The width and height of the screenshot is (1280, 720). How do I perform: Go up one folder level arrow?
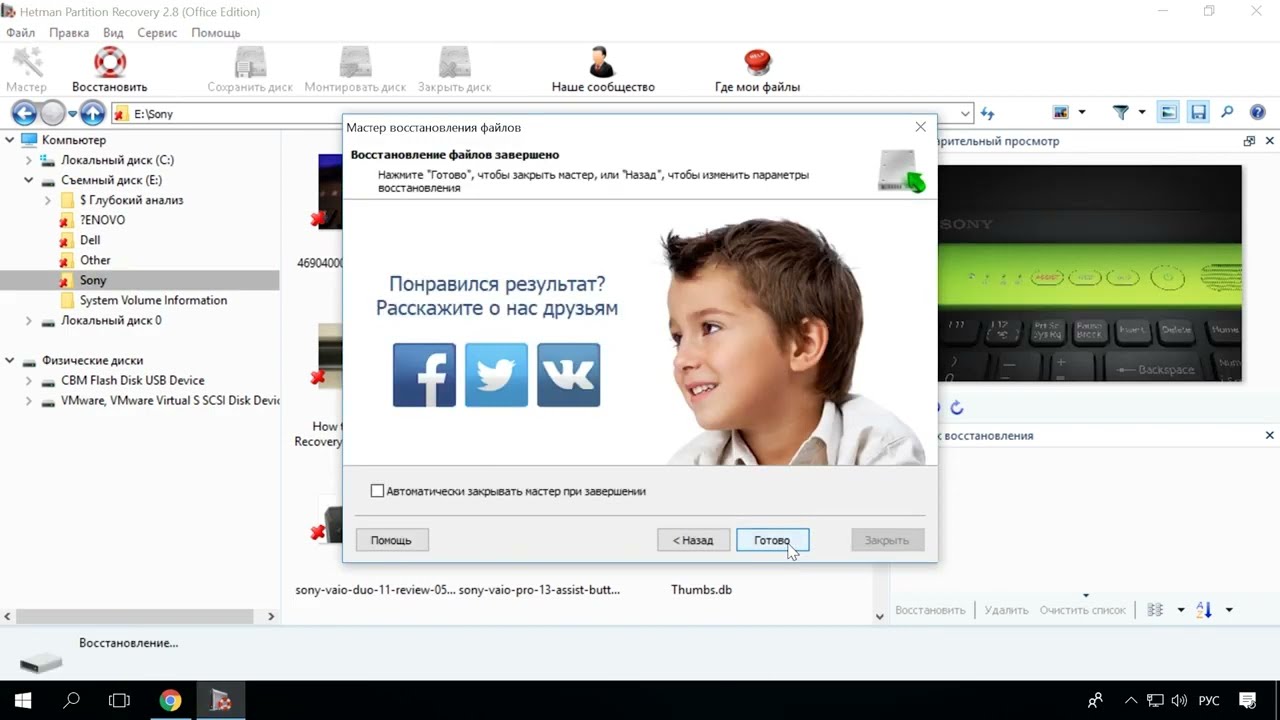[93, 113]
